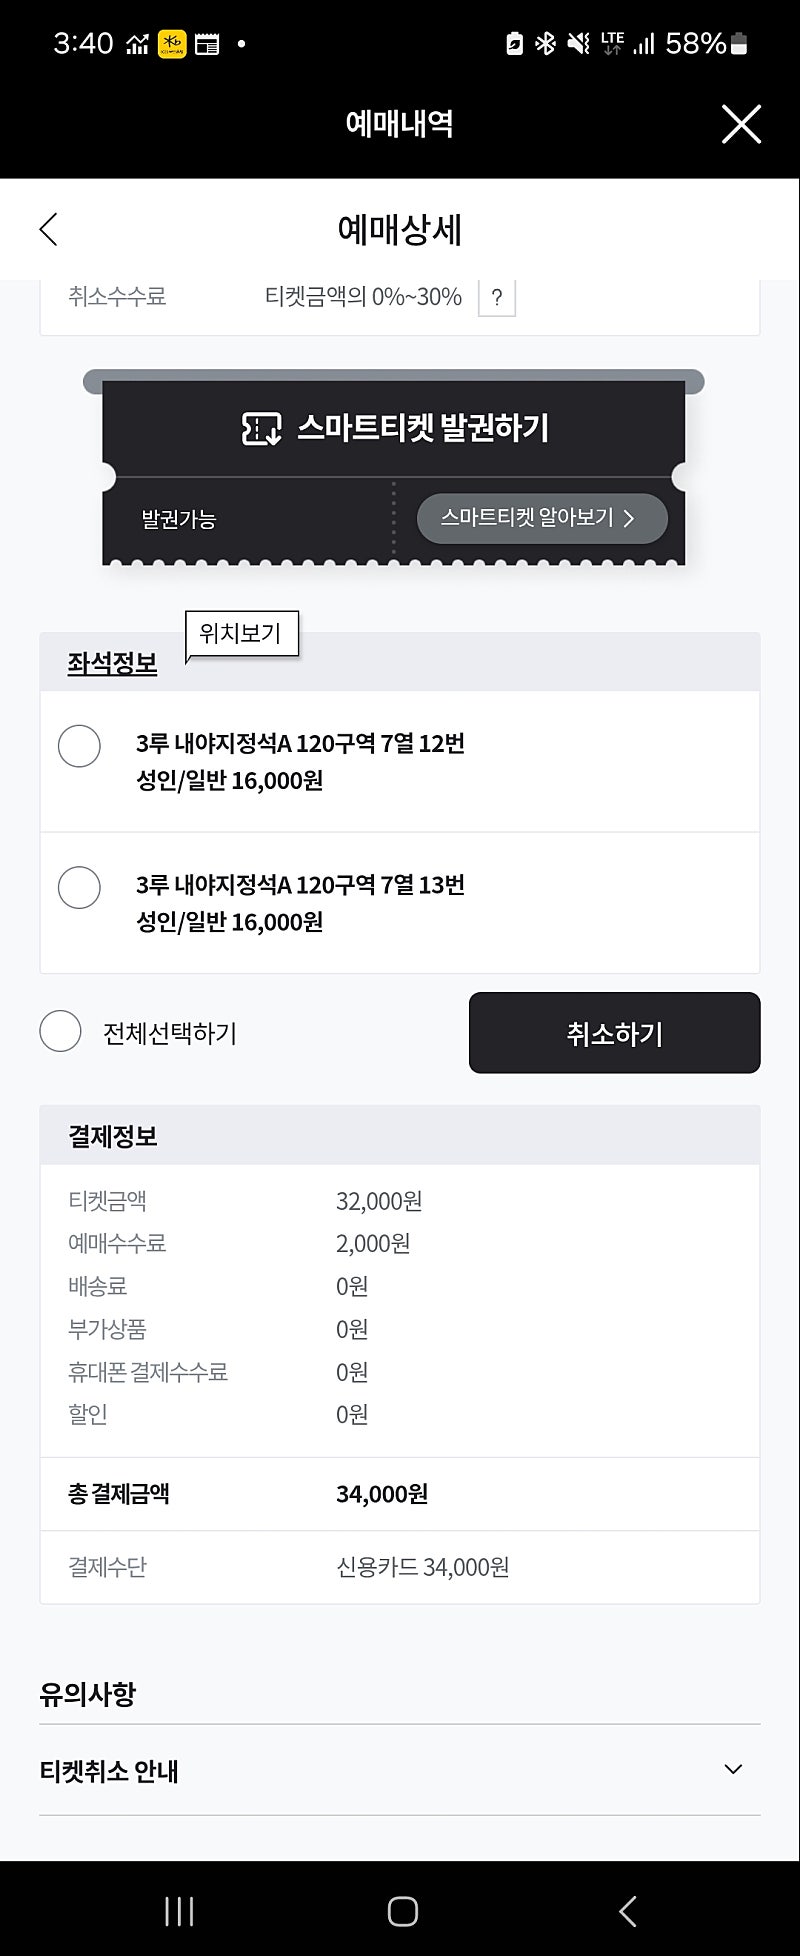Expand the 유의사항 티켓취소 안내 row

coord(400,1770)
